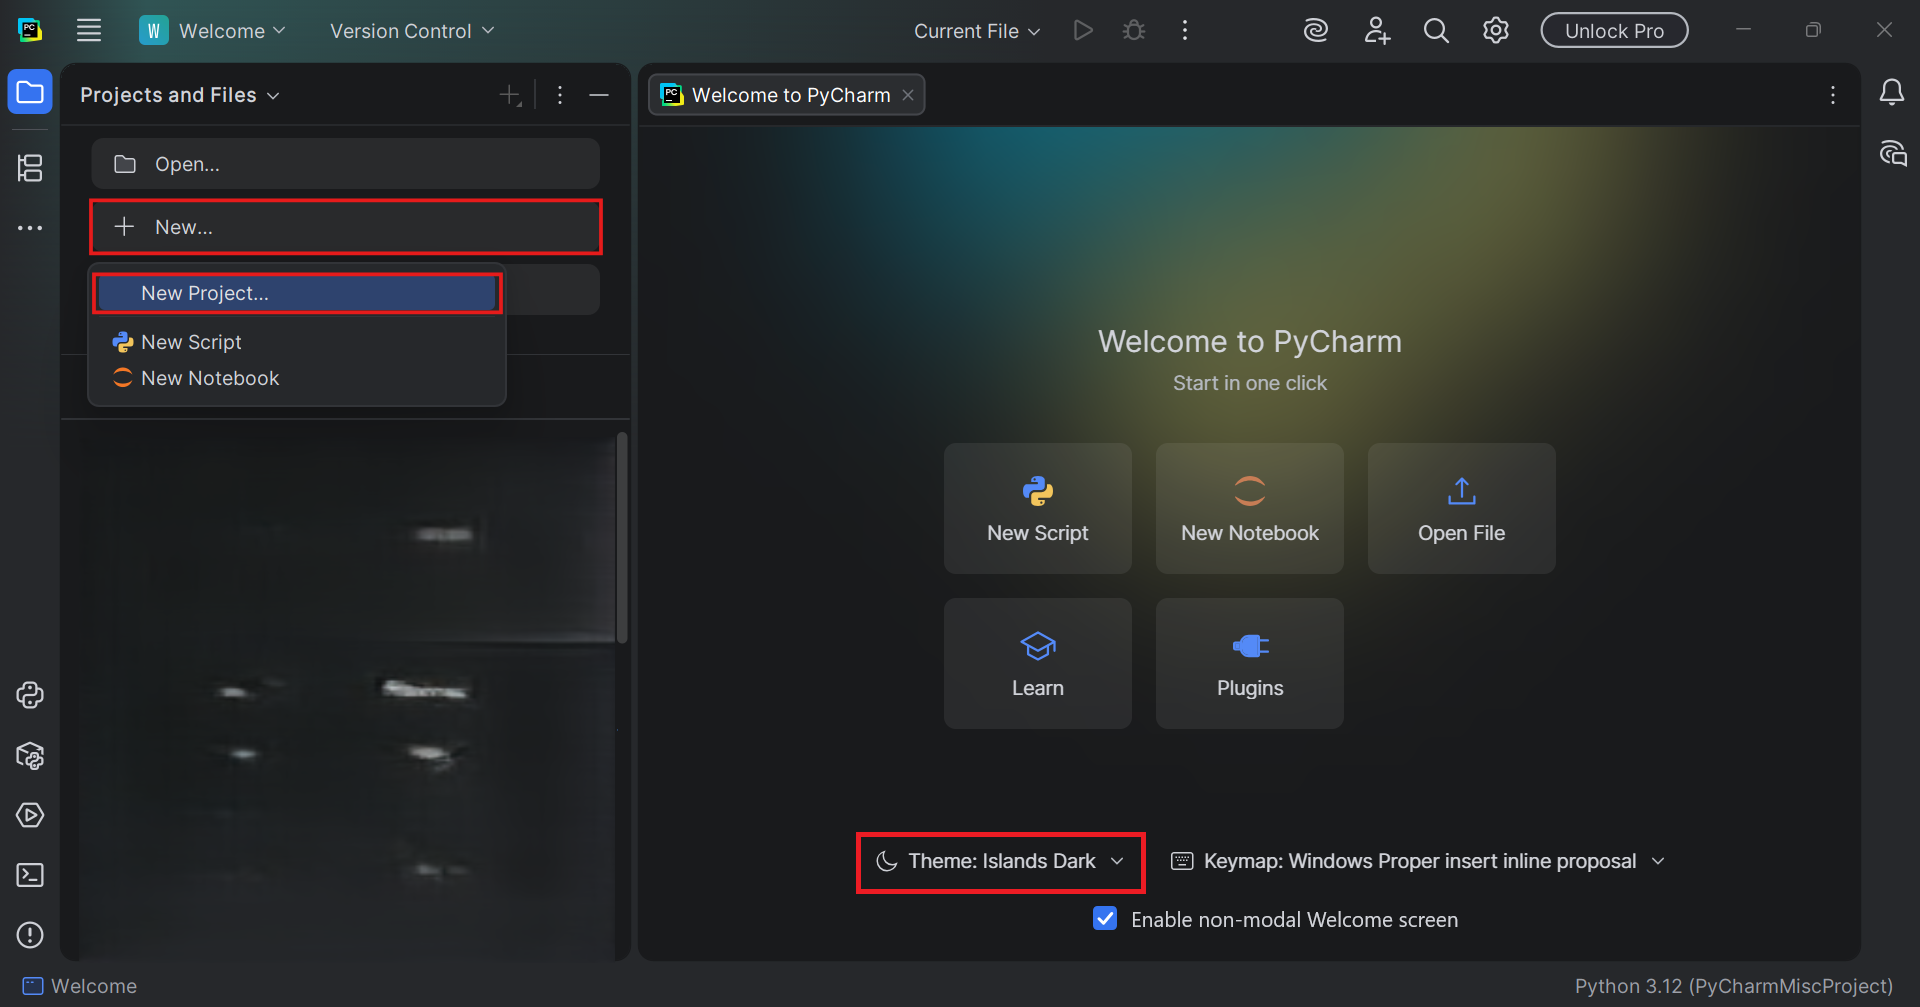
Task: Uncheck Enable non-modal Welcome screen
Action: pos(1105,919)
